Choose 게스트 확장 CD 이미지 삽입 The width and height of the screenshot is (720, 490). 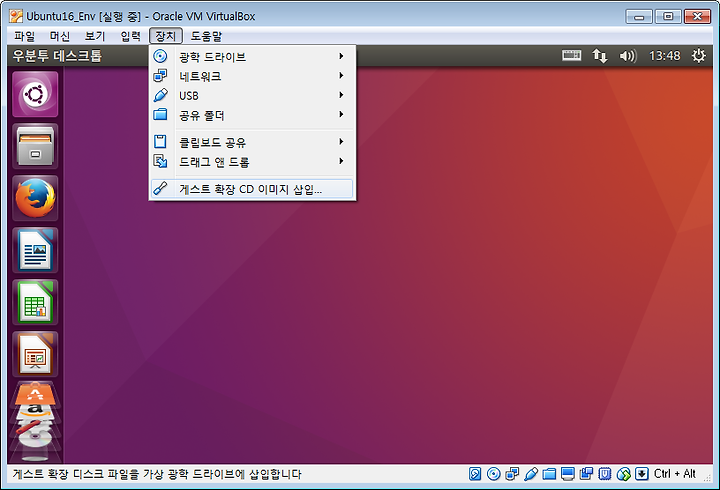click(253, 189)
